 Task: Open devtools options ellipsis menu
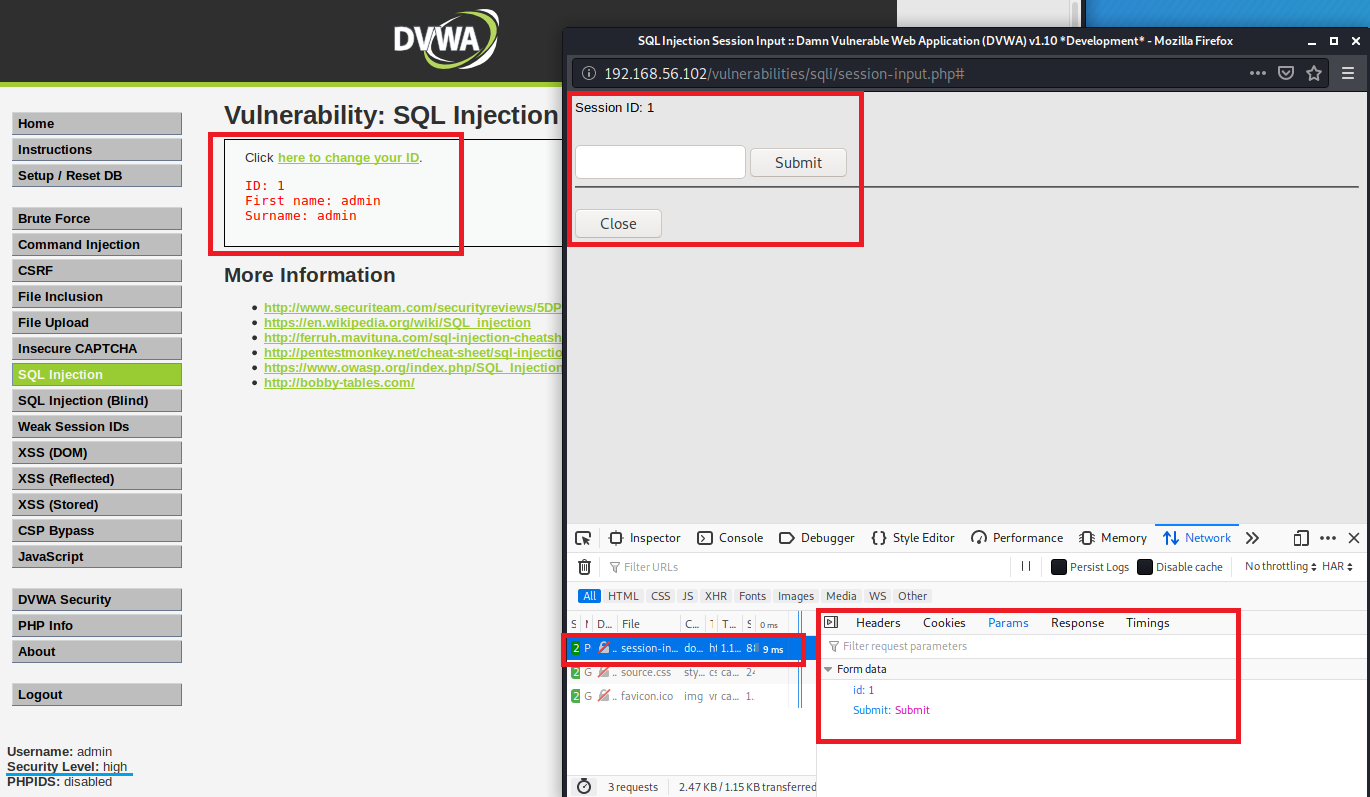point(1328,538)
